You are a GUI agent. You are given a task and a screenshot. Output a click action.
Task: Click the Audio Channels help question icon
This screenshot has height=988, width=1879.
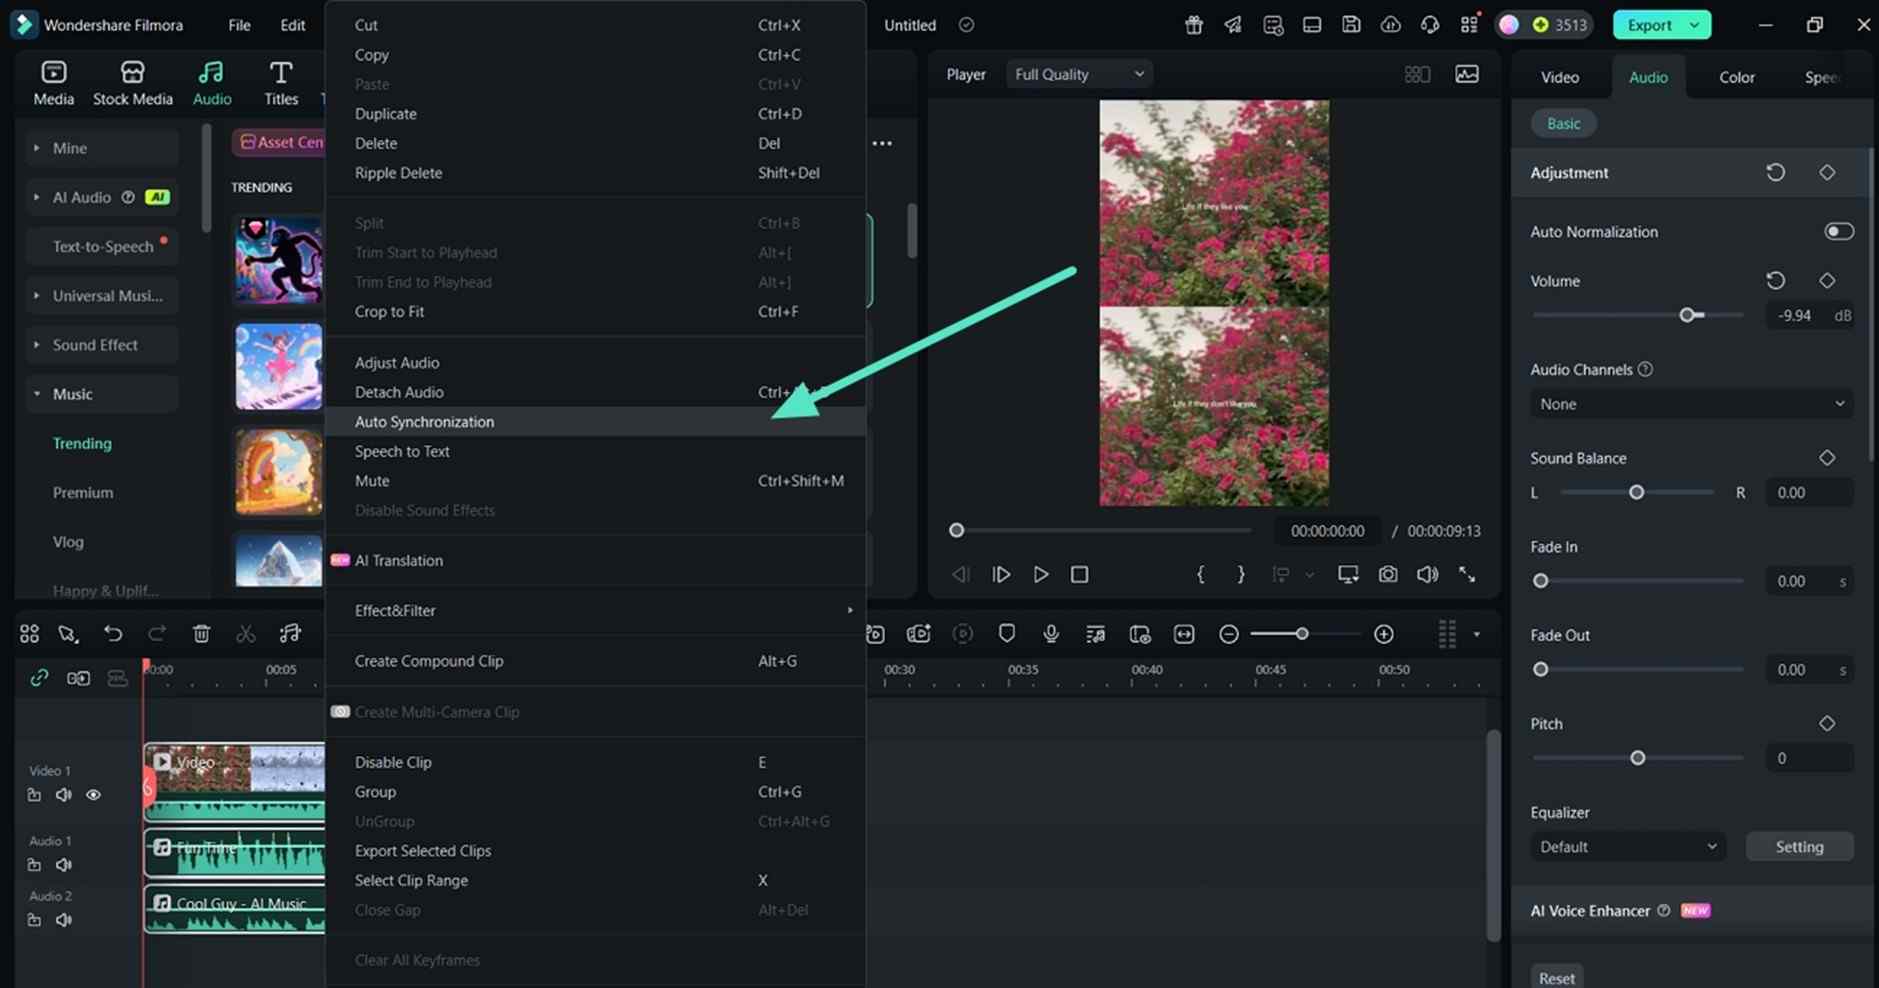pos(1645,369)
